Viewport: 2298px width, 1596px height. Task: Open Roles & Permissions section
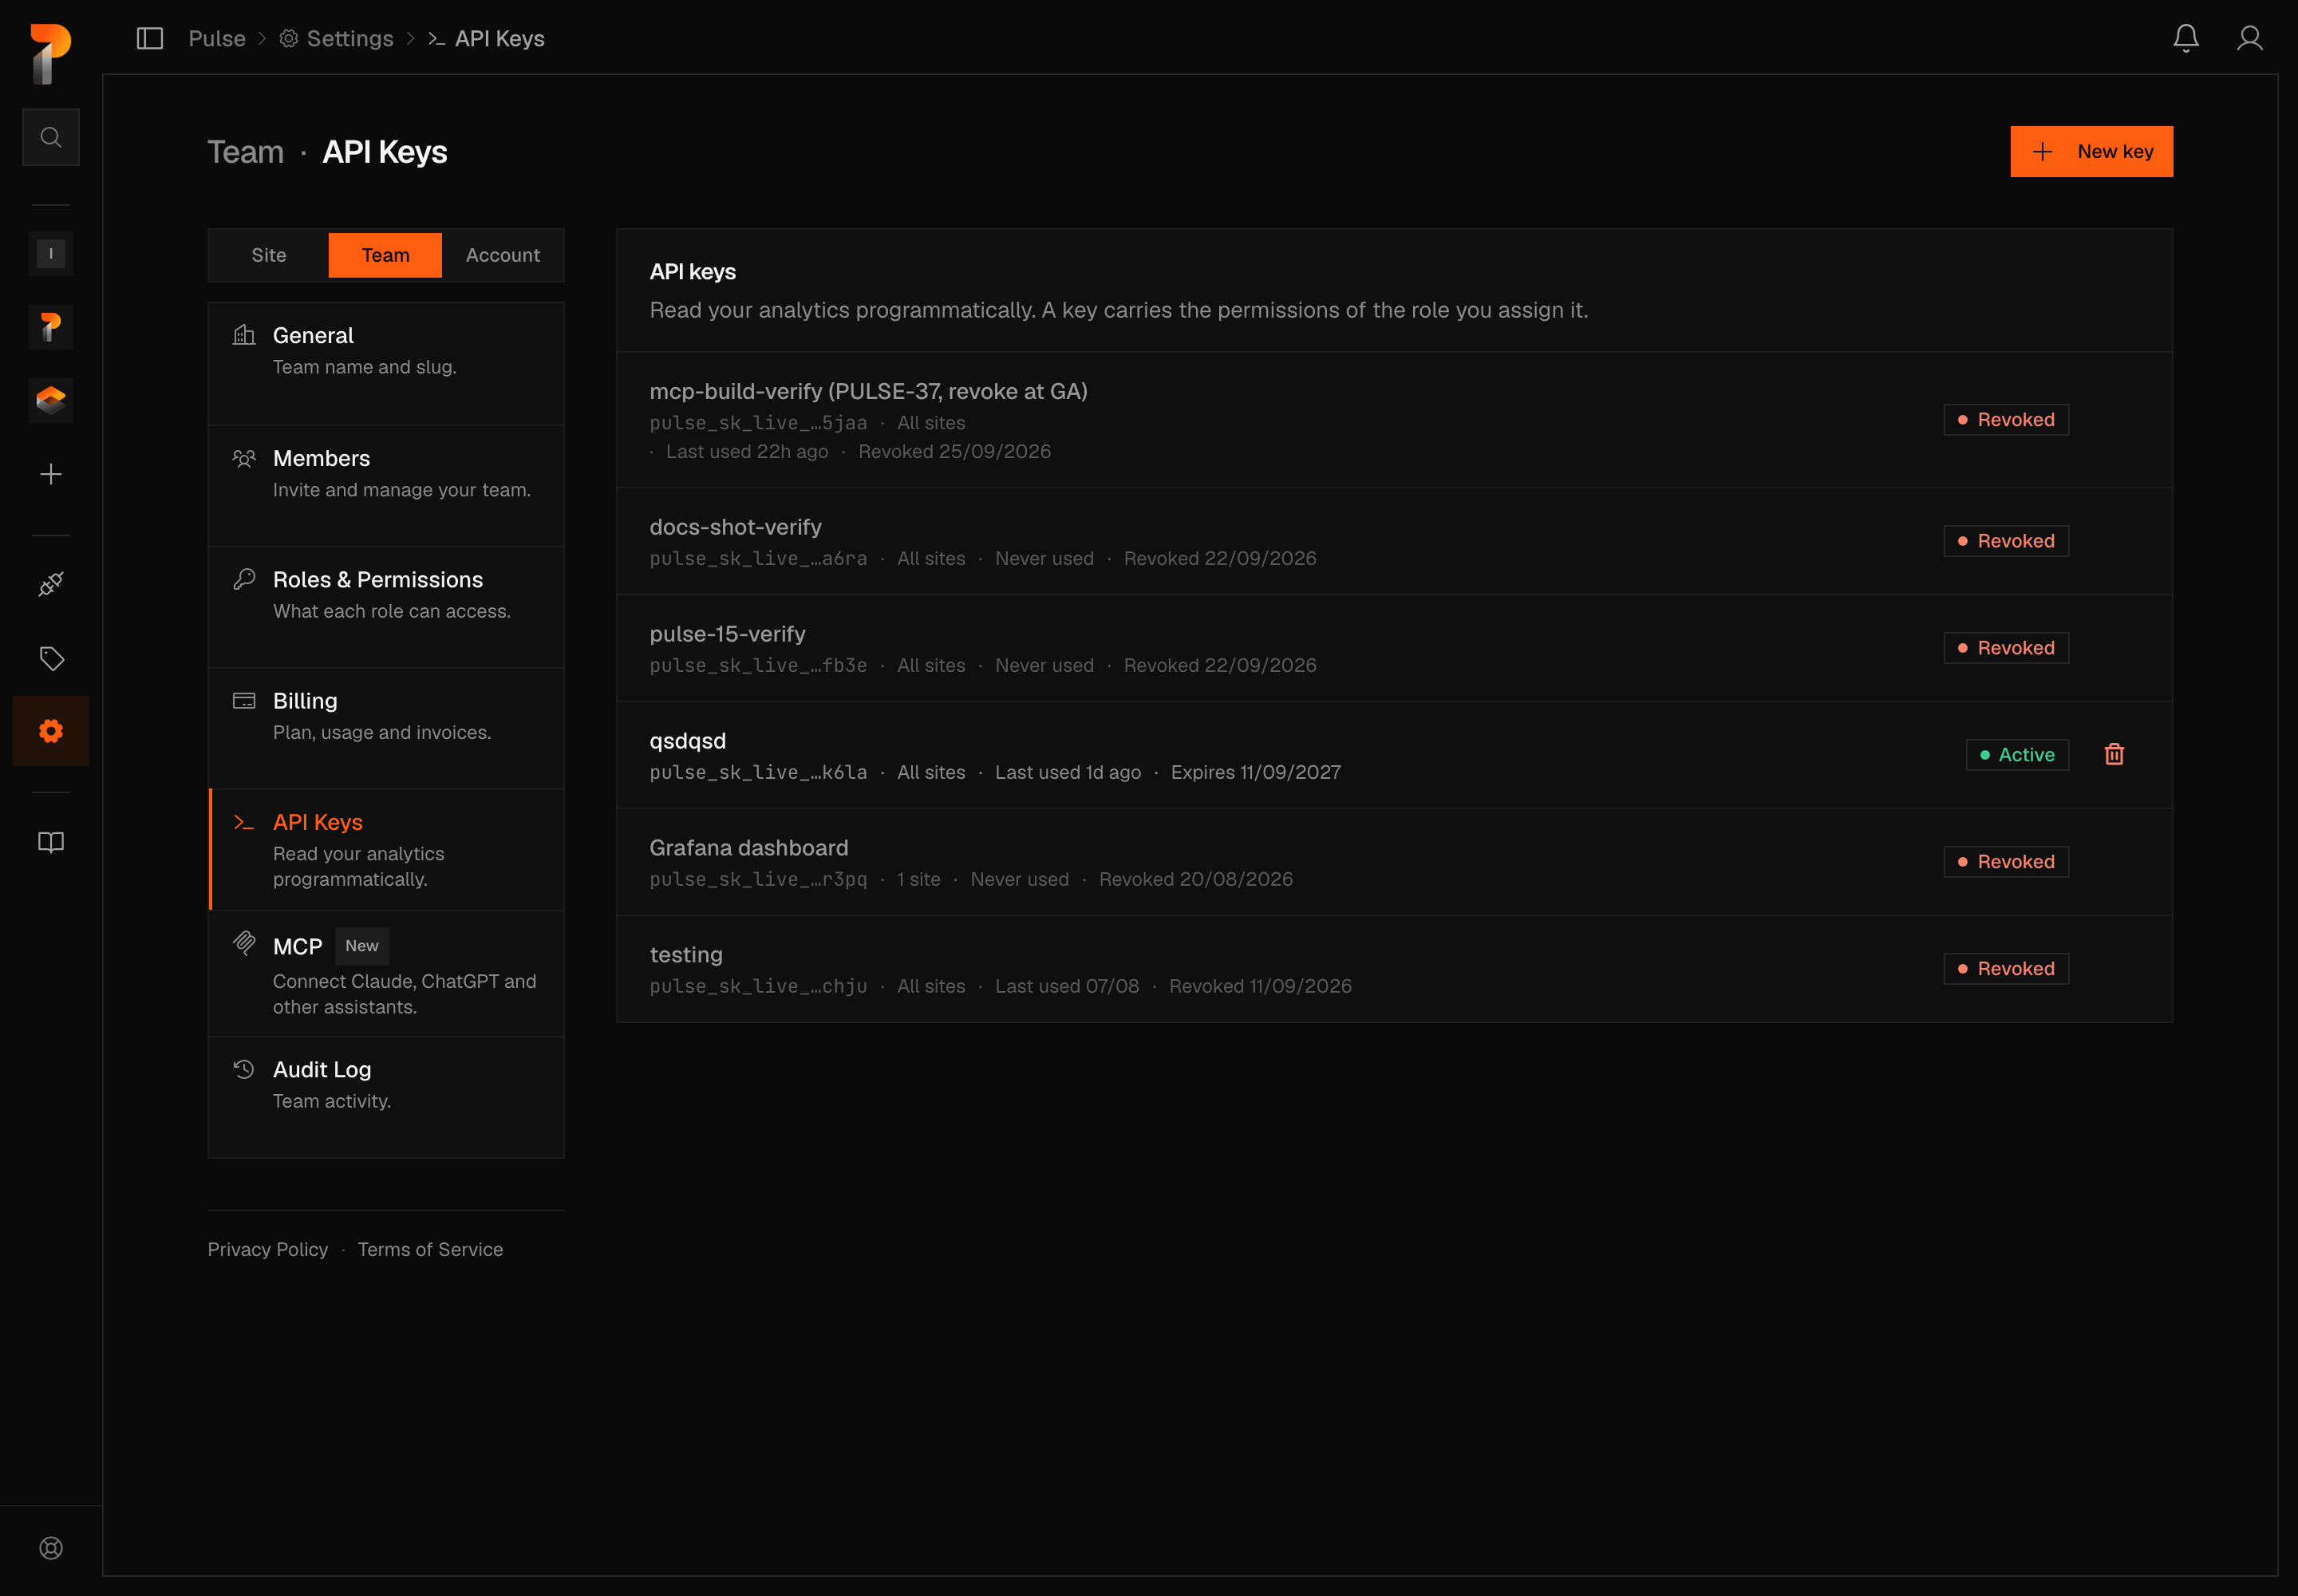pyautogui.click(x=386, y=607)
